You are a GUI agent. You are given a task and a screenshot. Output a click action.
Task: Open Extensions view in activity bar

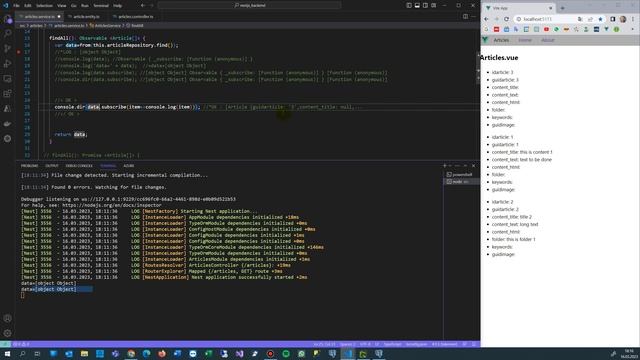(7, 93)
